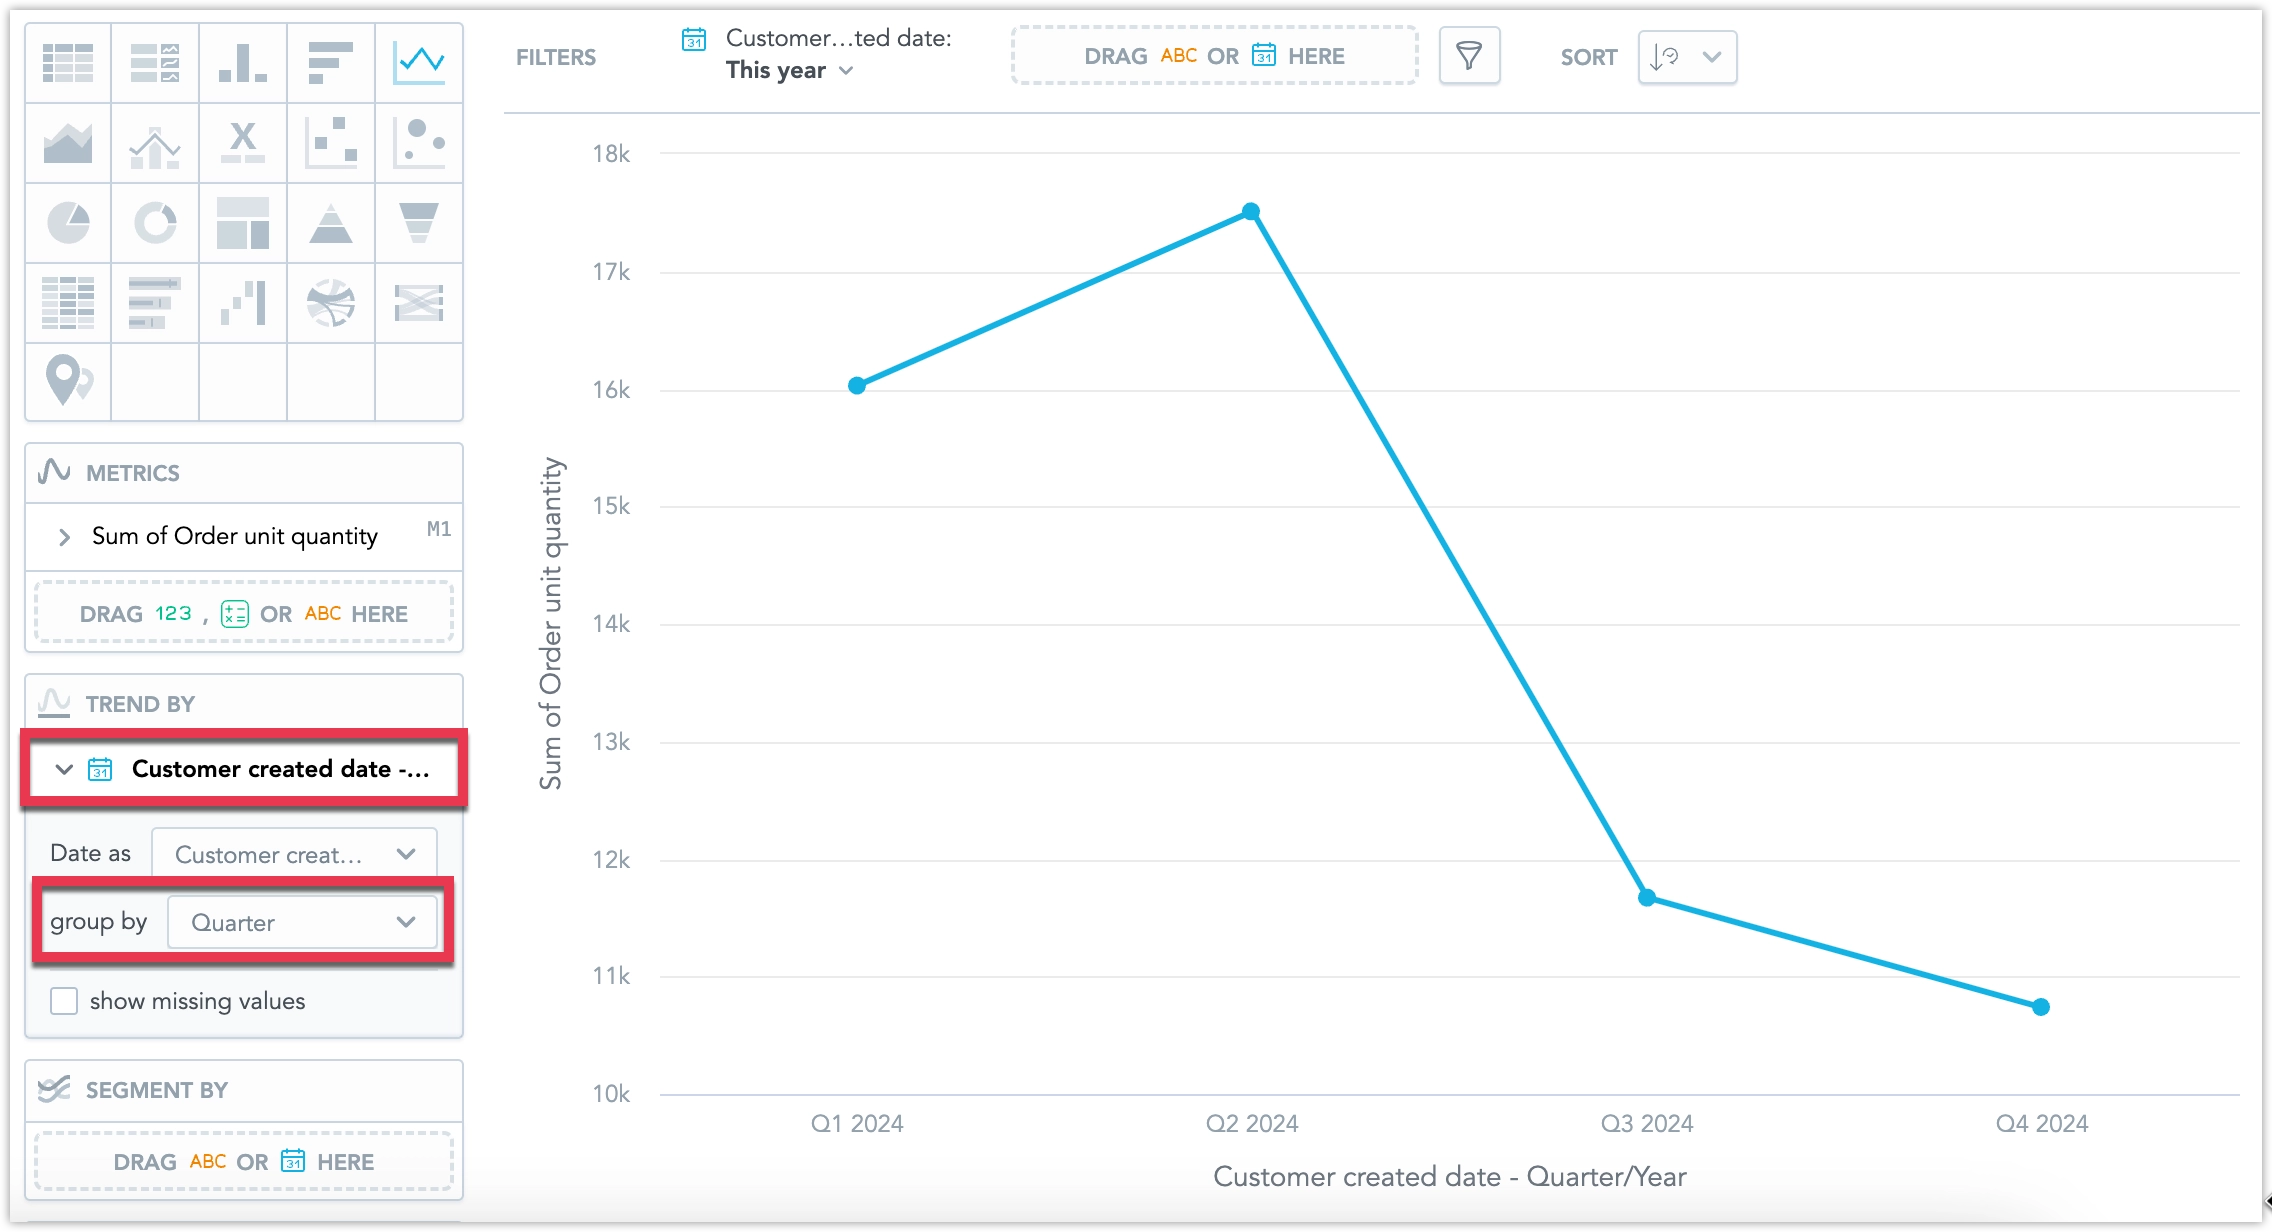Collapse the Customer created date trend field

[64, 769]
